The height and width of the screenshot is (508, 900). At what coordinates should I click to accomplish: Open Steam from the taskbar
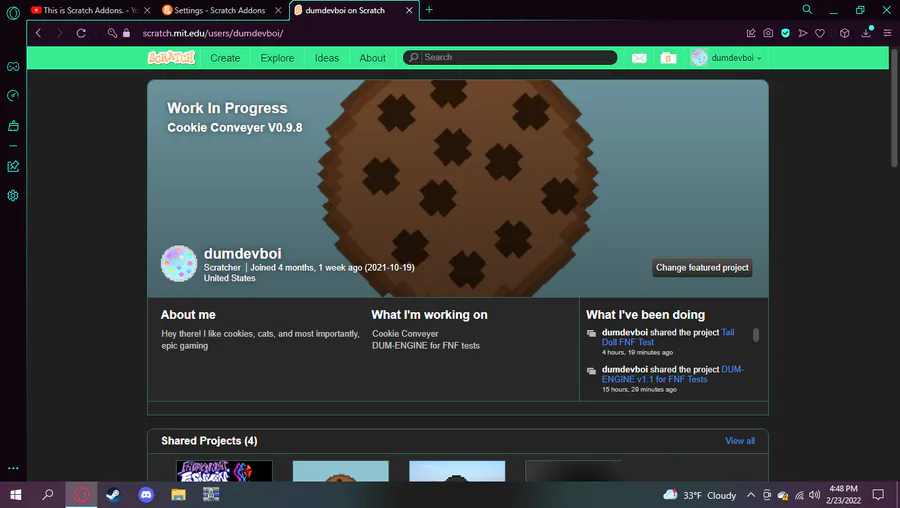coord(113,495)
